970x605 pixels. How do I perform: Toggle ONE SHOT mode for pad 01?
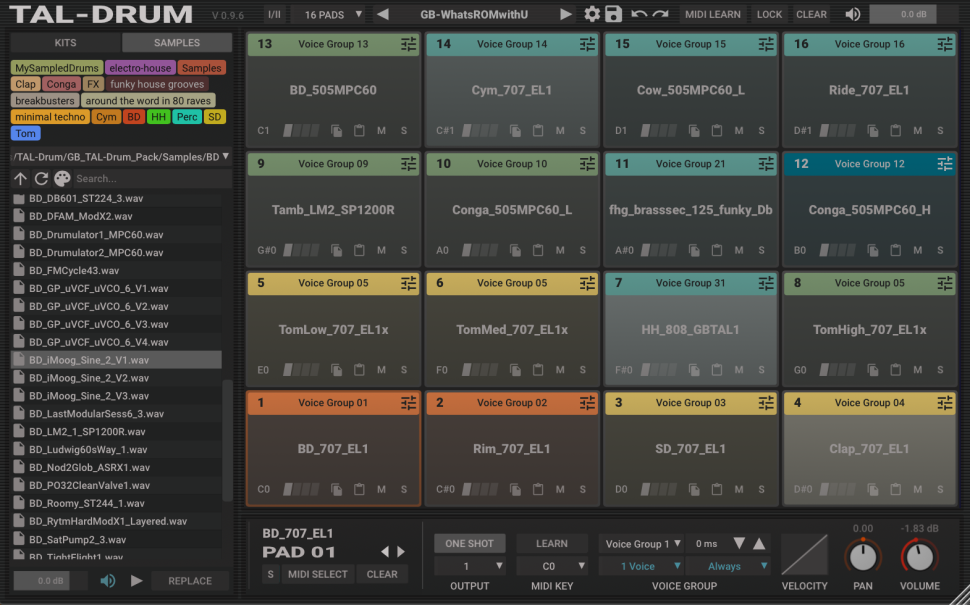469,543
